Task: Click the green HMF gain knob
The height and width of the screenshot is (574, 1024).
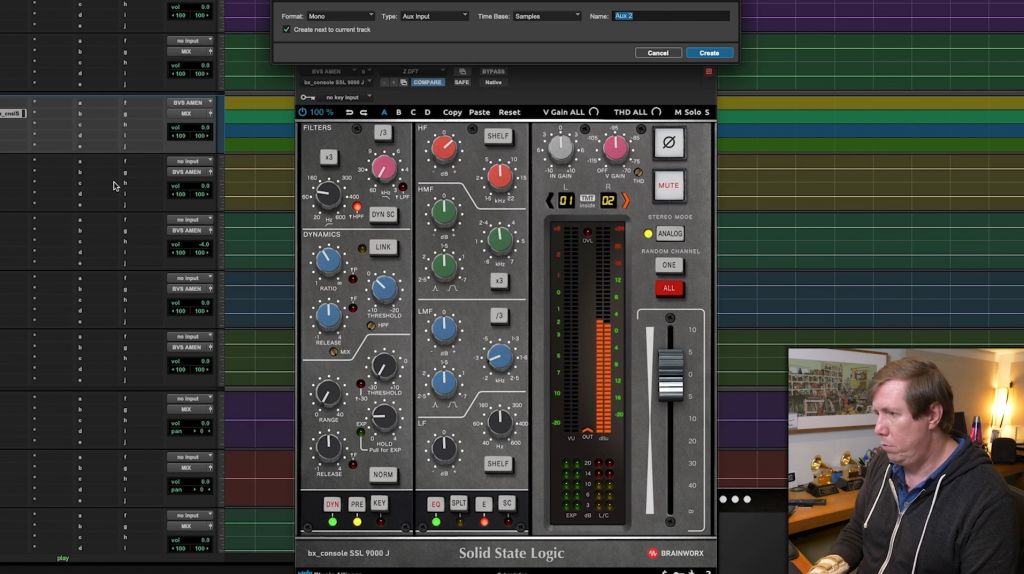Action: click(444, 211)
